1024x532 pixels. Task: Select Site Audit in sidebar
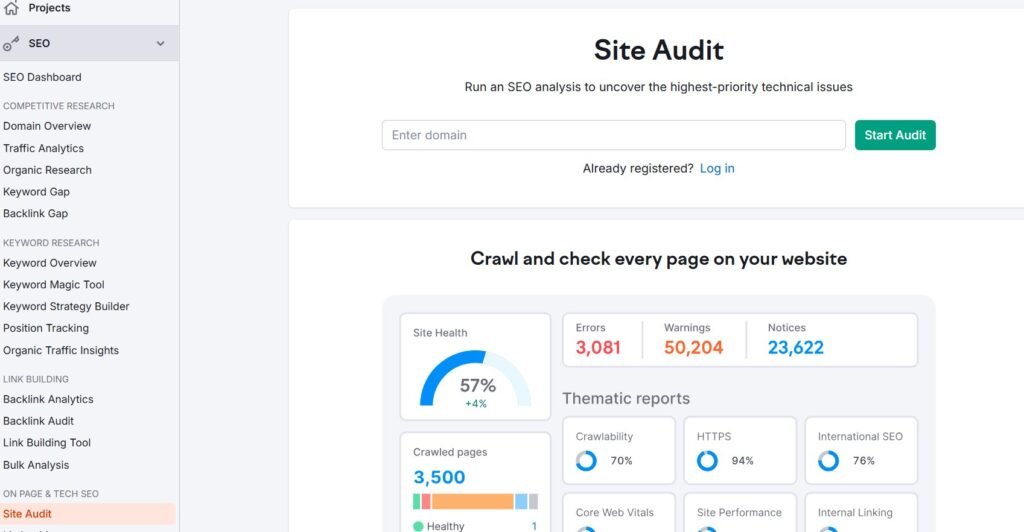pos(27,514)
